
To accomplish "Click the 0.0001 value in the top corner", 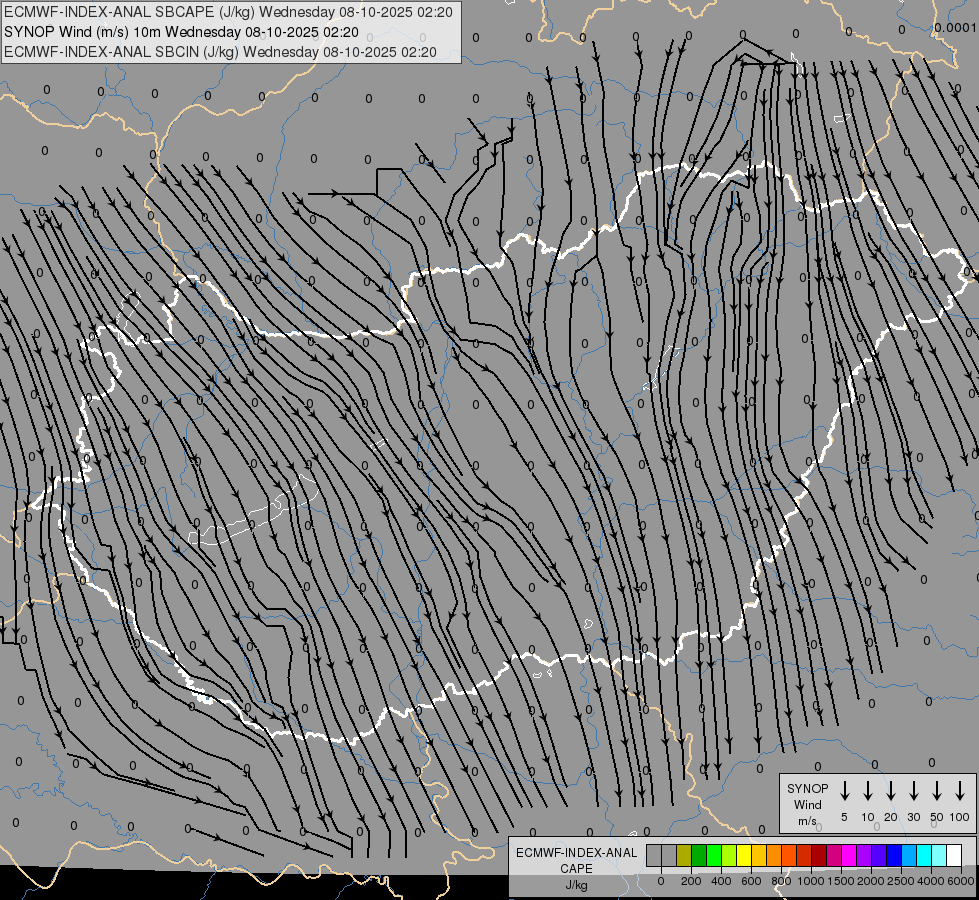I will pyautogui.click(x=955, y=27).
